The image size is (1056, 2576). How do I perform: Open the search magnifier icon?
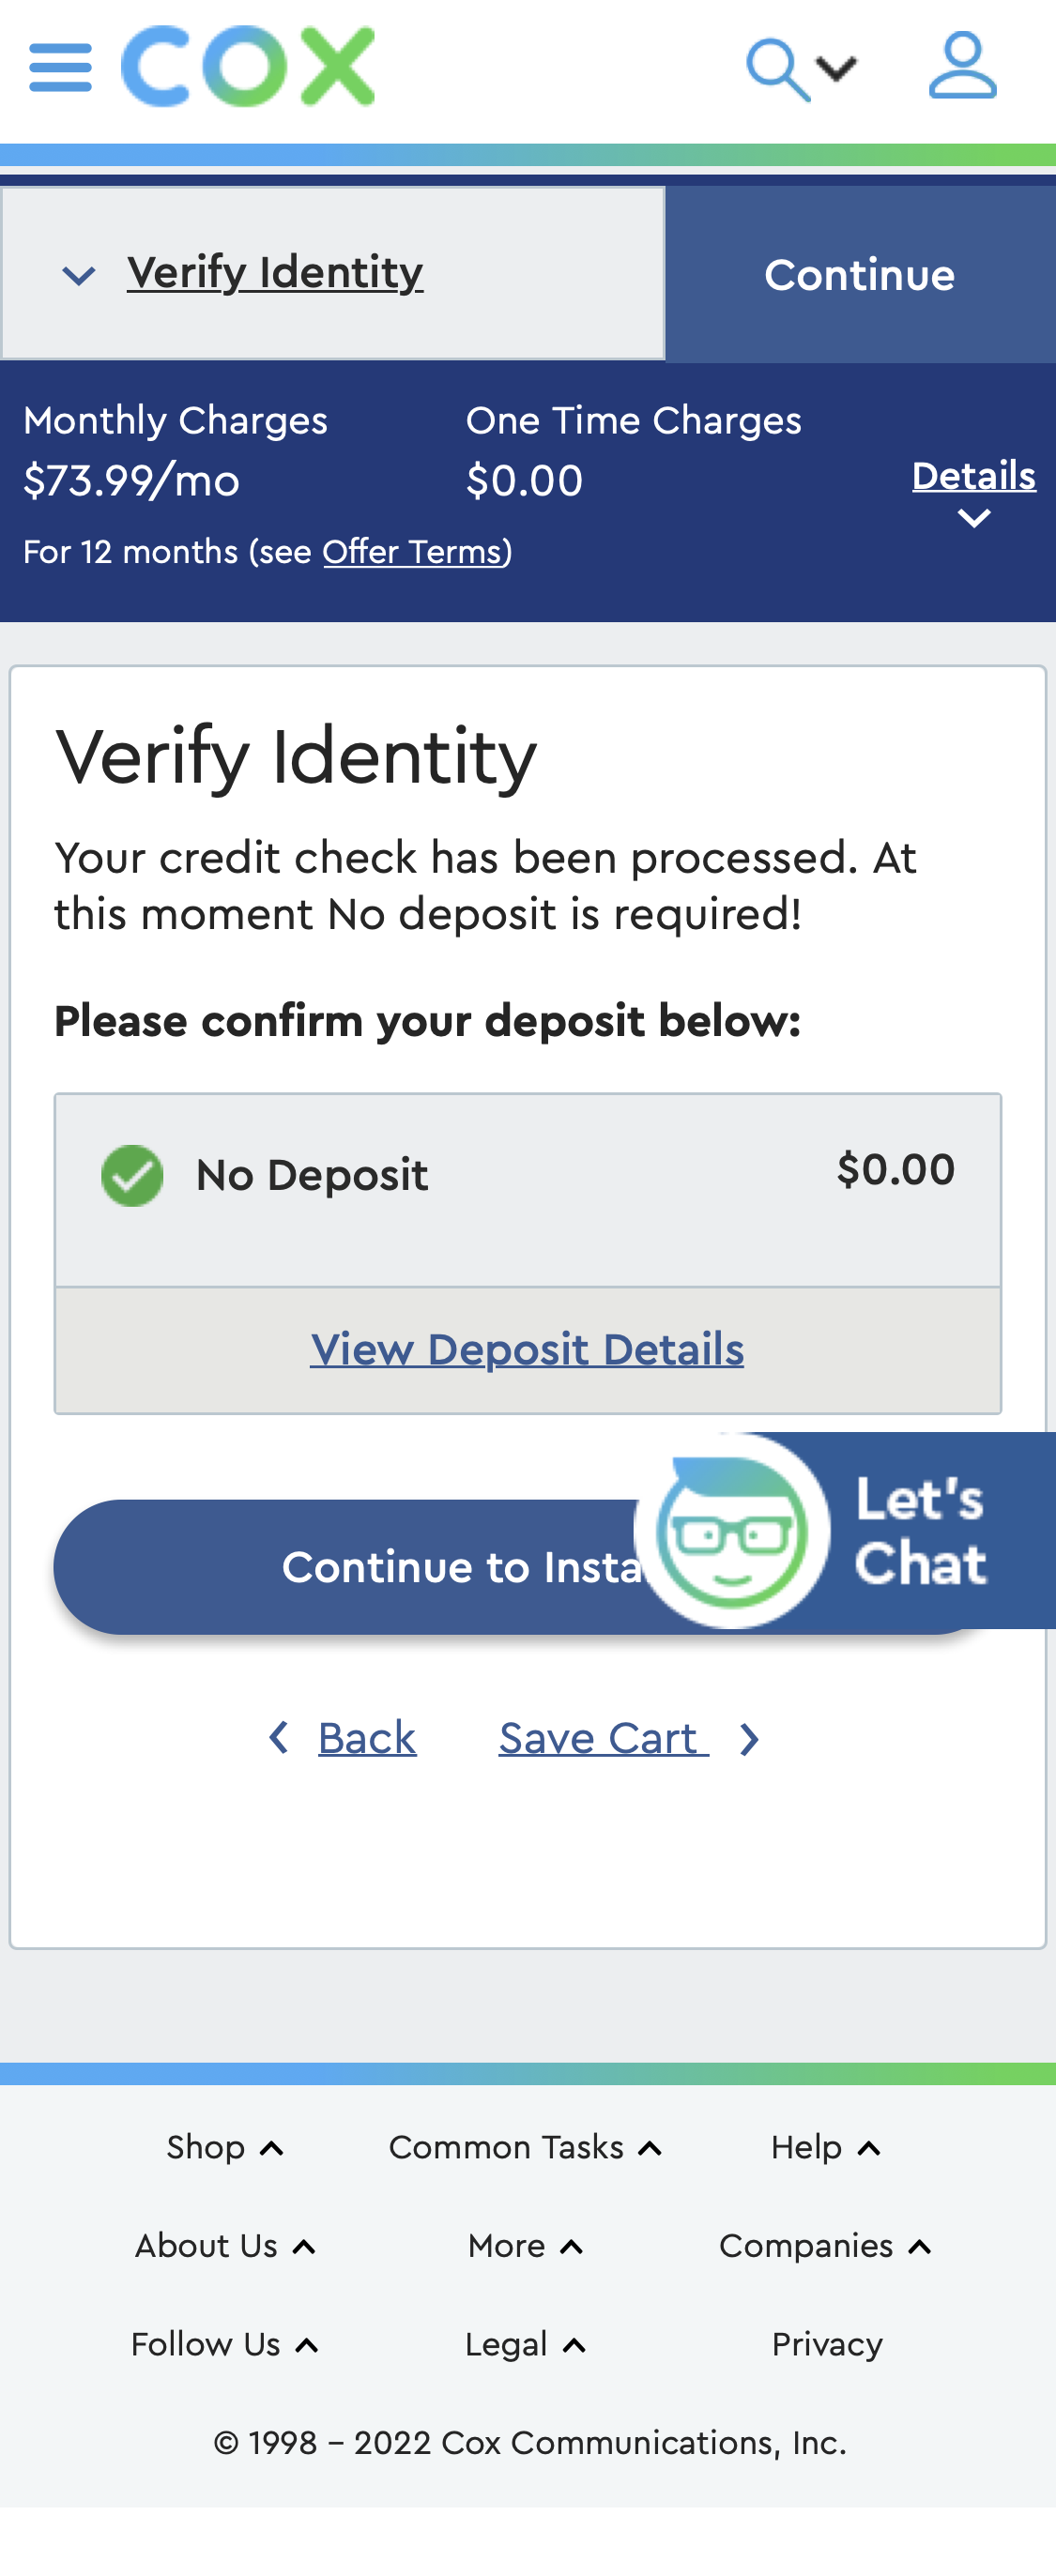[778, 69]
